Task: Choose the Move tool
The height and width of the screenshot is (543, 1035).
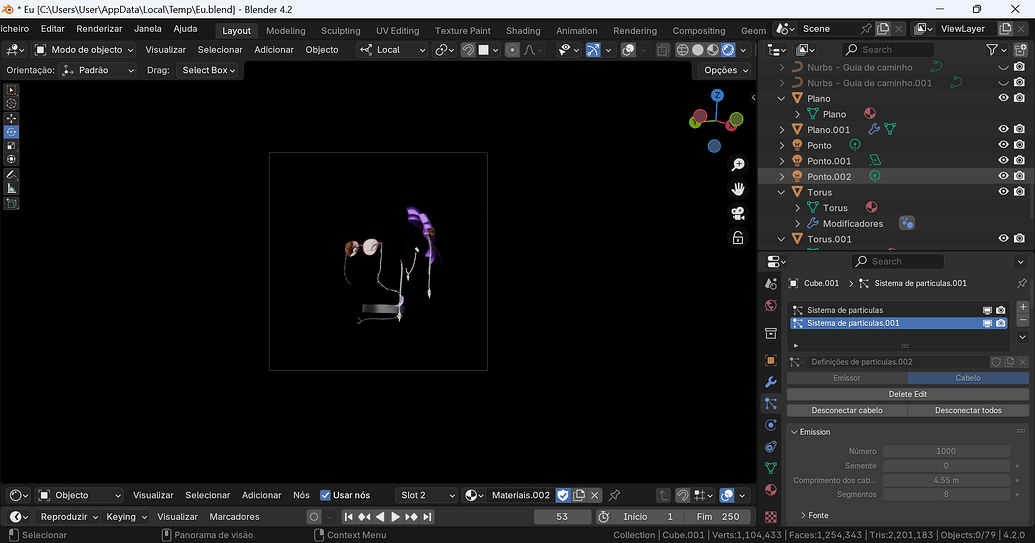Action: pos(11,119)
